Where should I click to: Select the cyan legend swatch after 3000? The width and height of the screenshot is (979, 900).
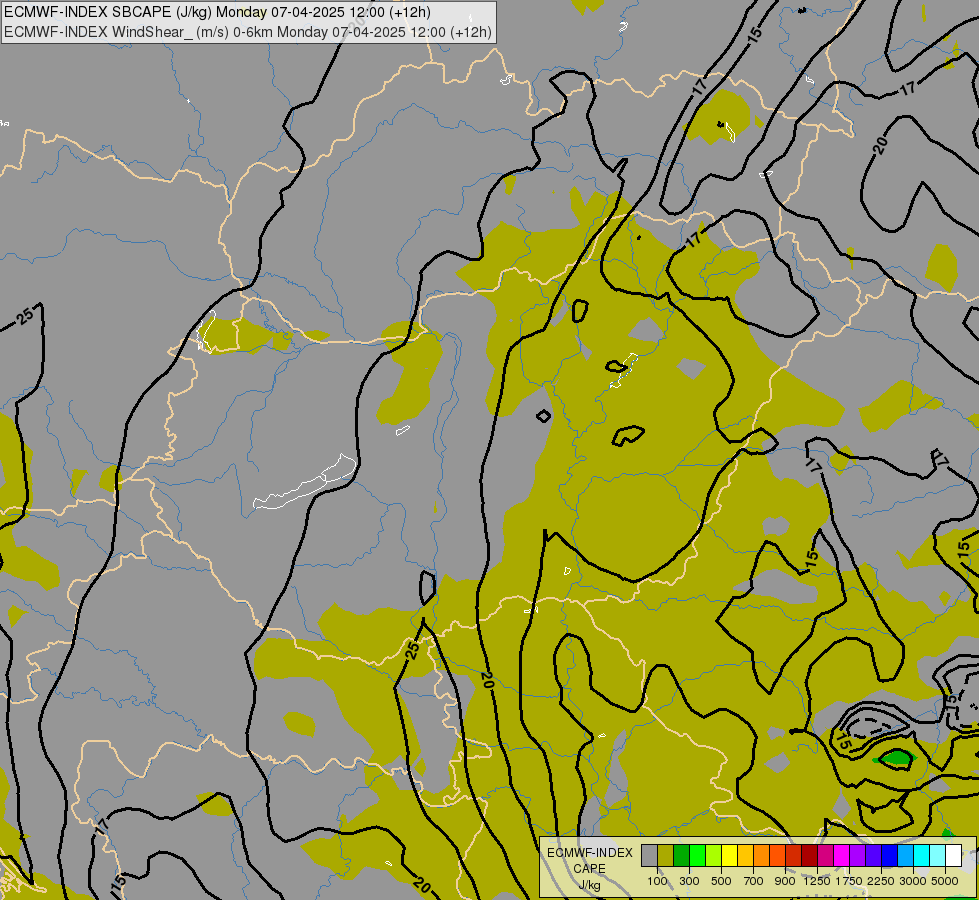(x=922, y=856)
